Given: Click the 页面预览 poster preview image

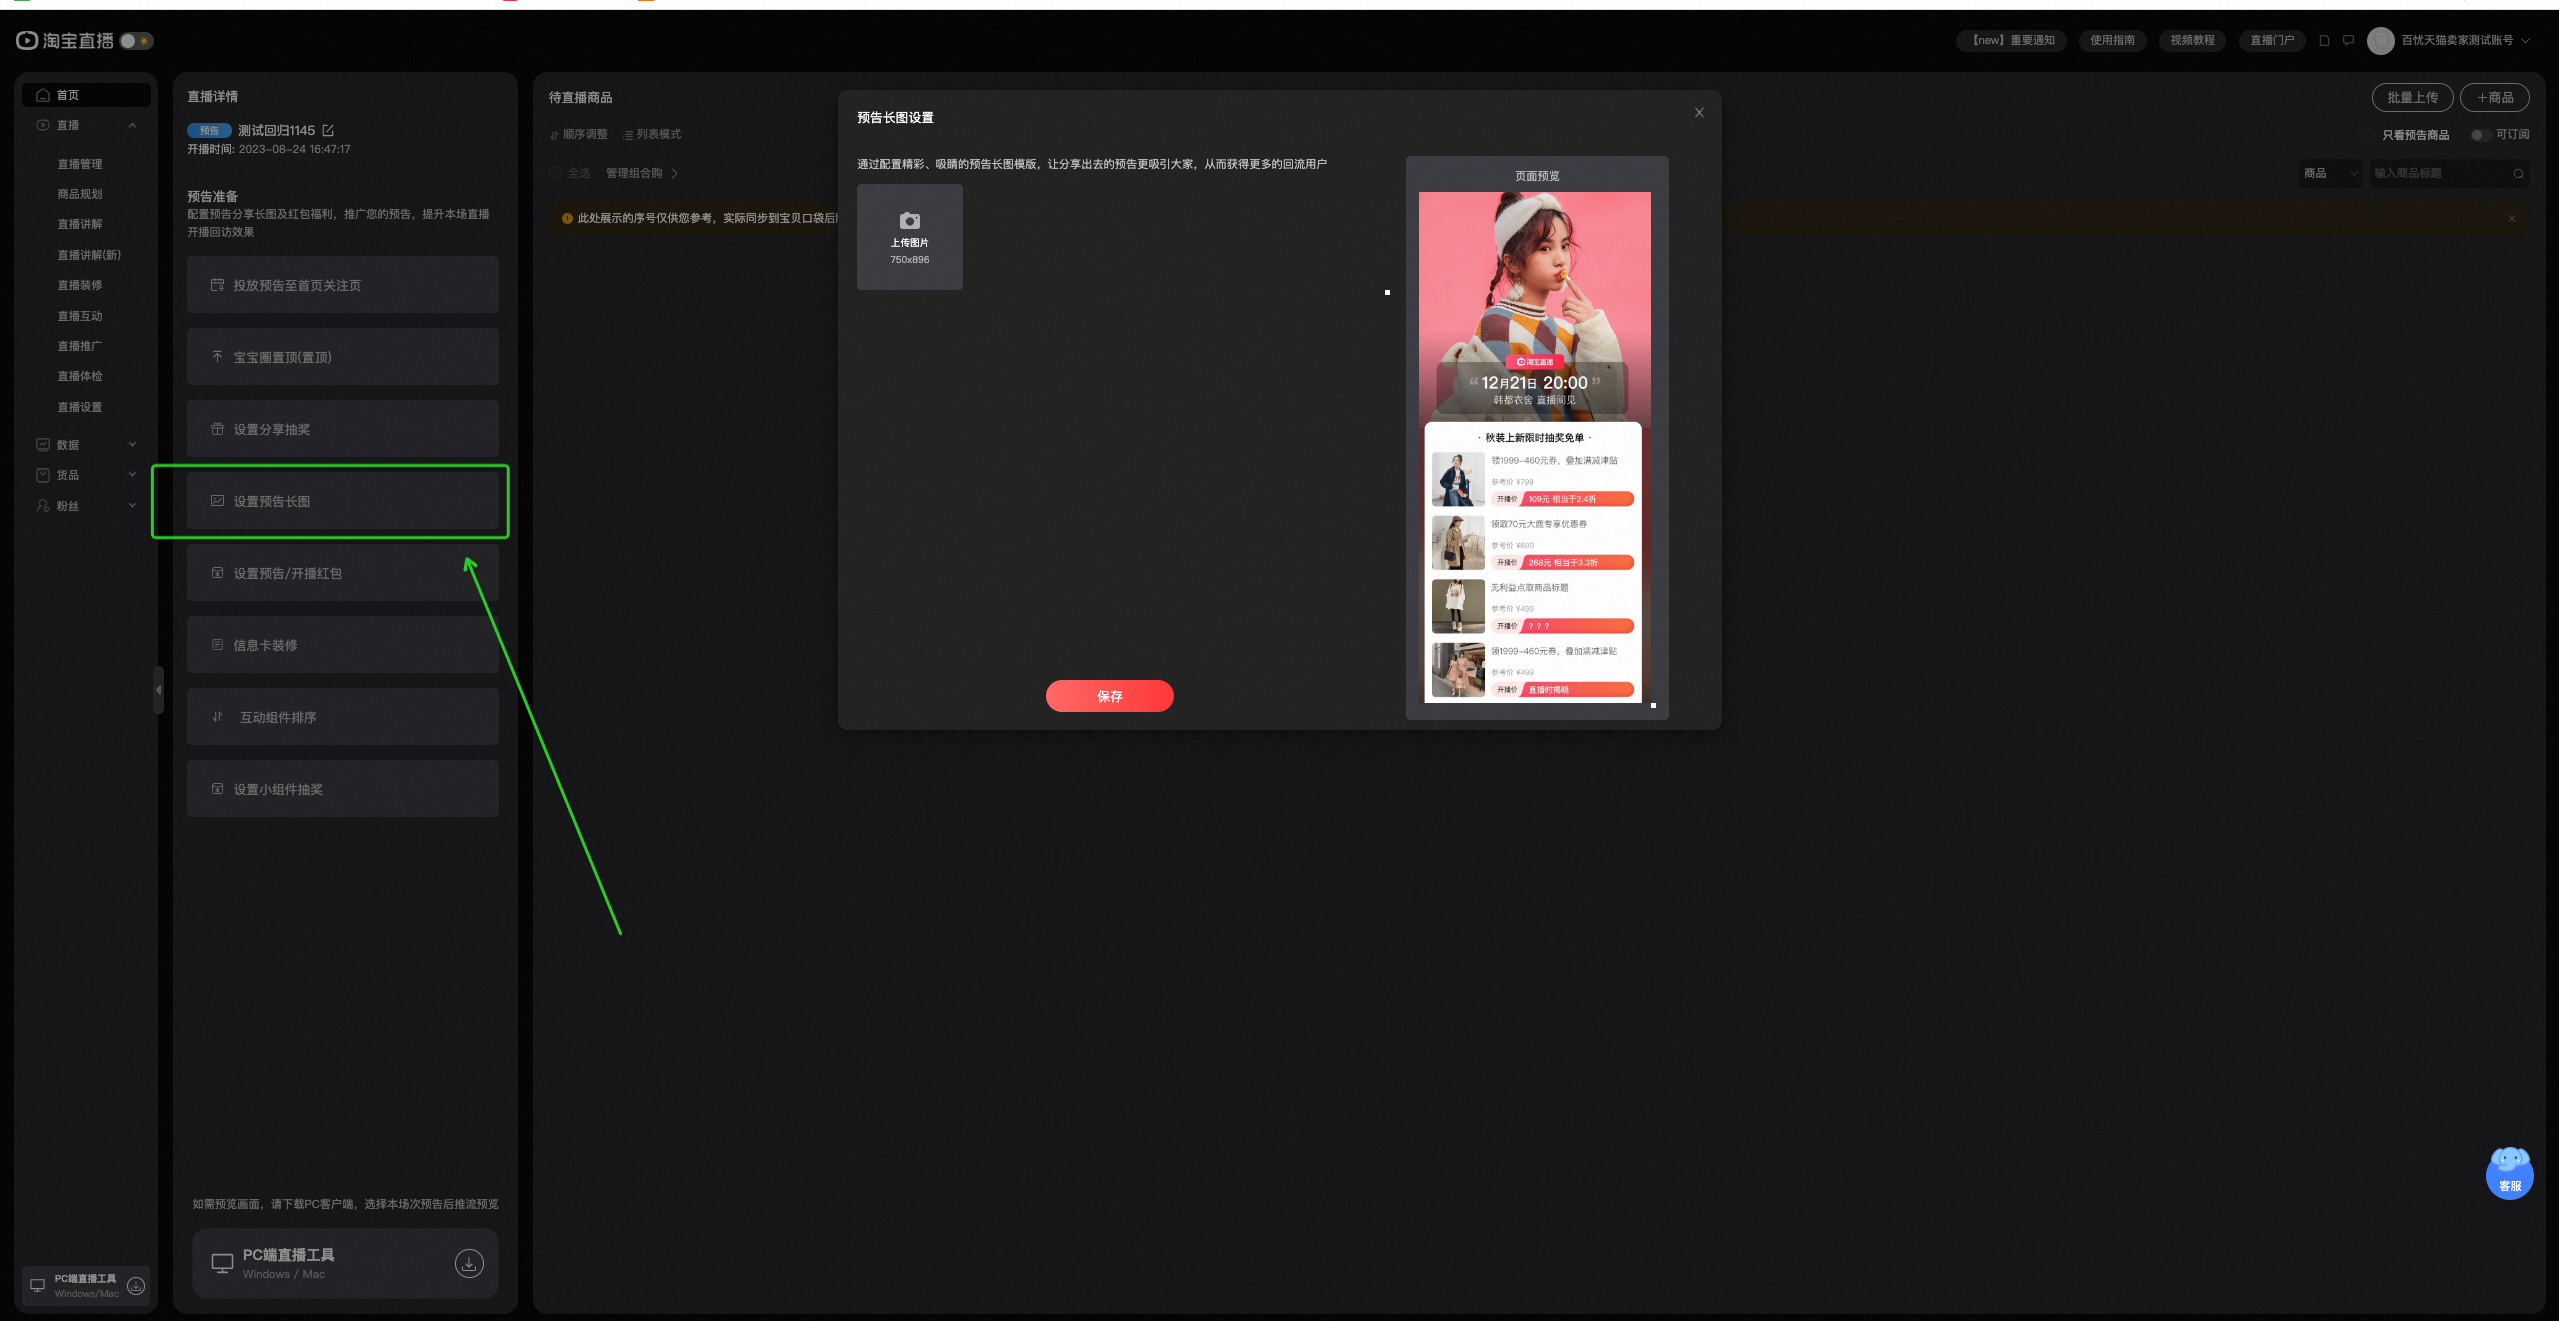Looking at the screenshot, I should tap(1535, 447).
